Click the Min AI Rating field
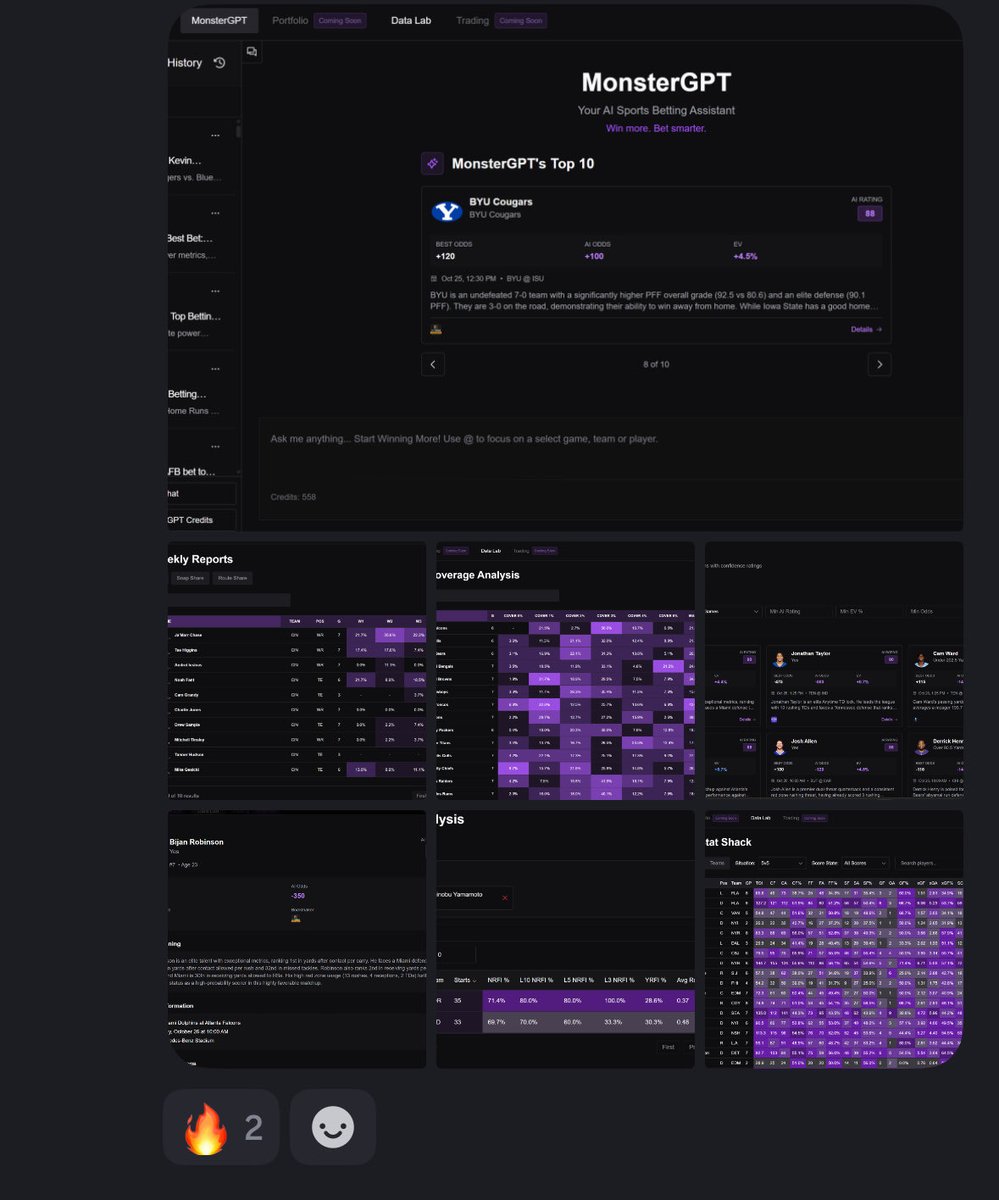The width and height of the screenshot is (999, 1200). click(800, 611)
